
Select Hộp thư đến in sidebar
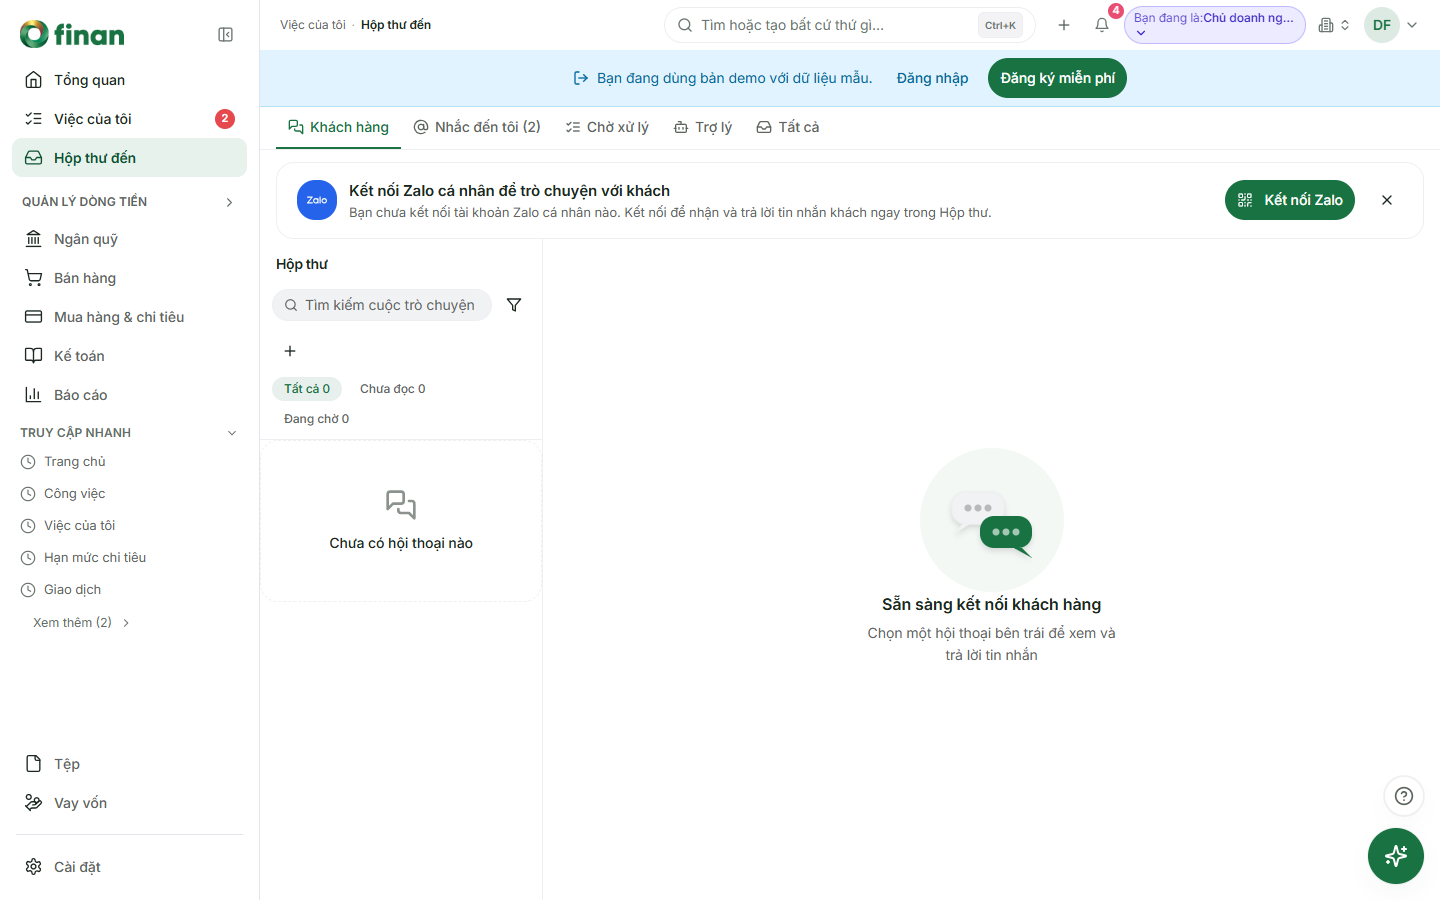(129, 158)
